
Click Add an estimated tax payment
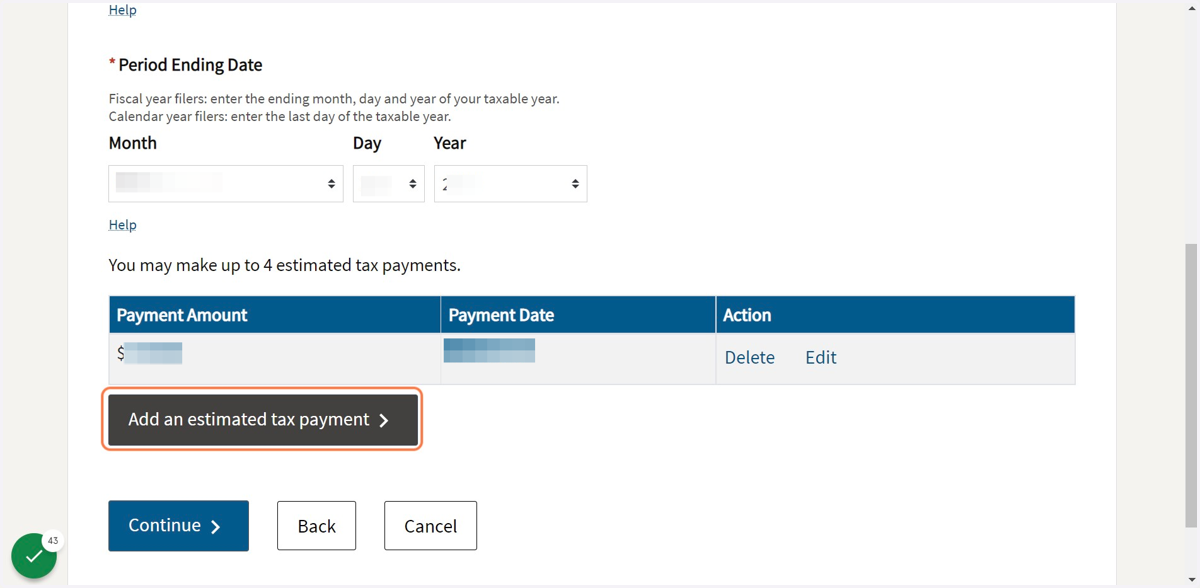point(263,420)
